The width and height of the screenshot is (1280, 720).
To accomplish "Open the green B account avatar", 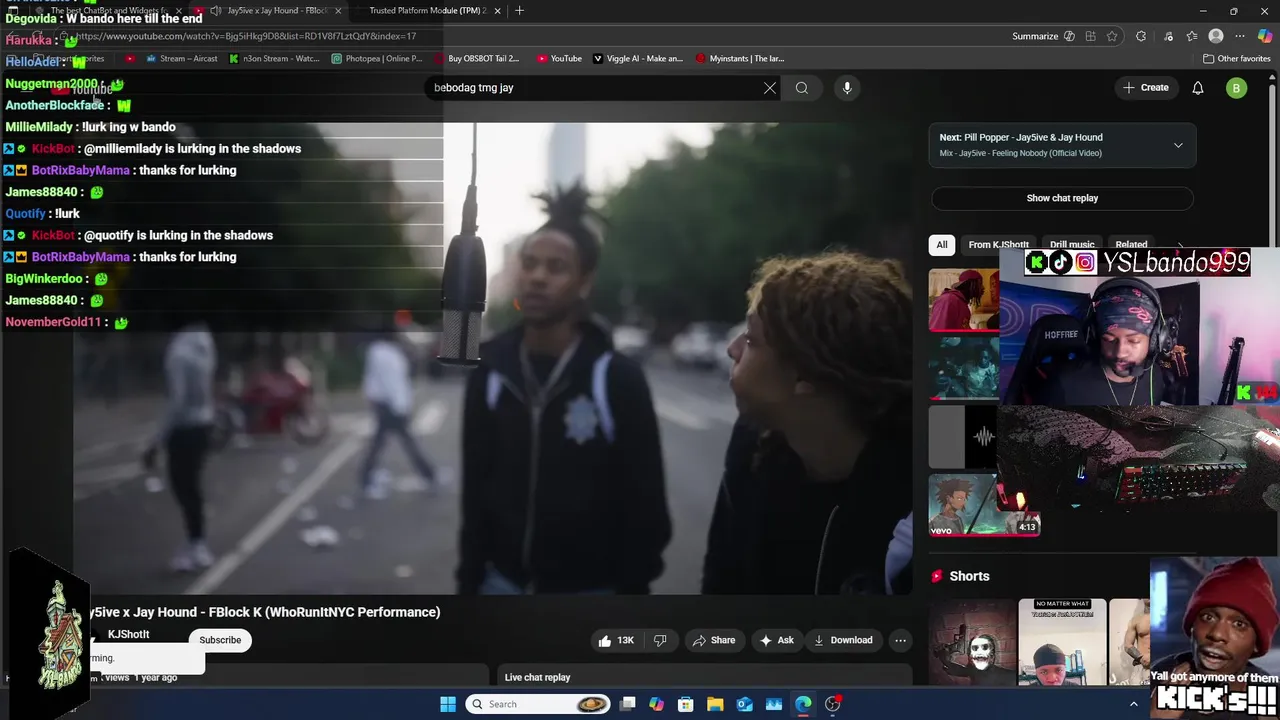I will coord(1236,88).
